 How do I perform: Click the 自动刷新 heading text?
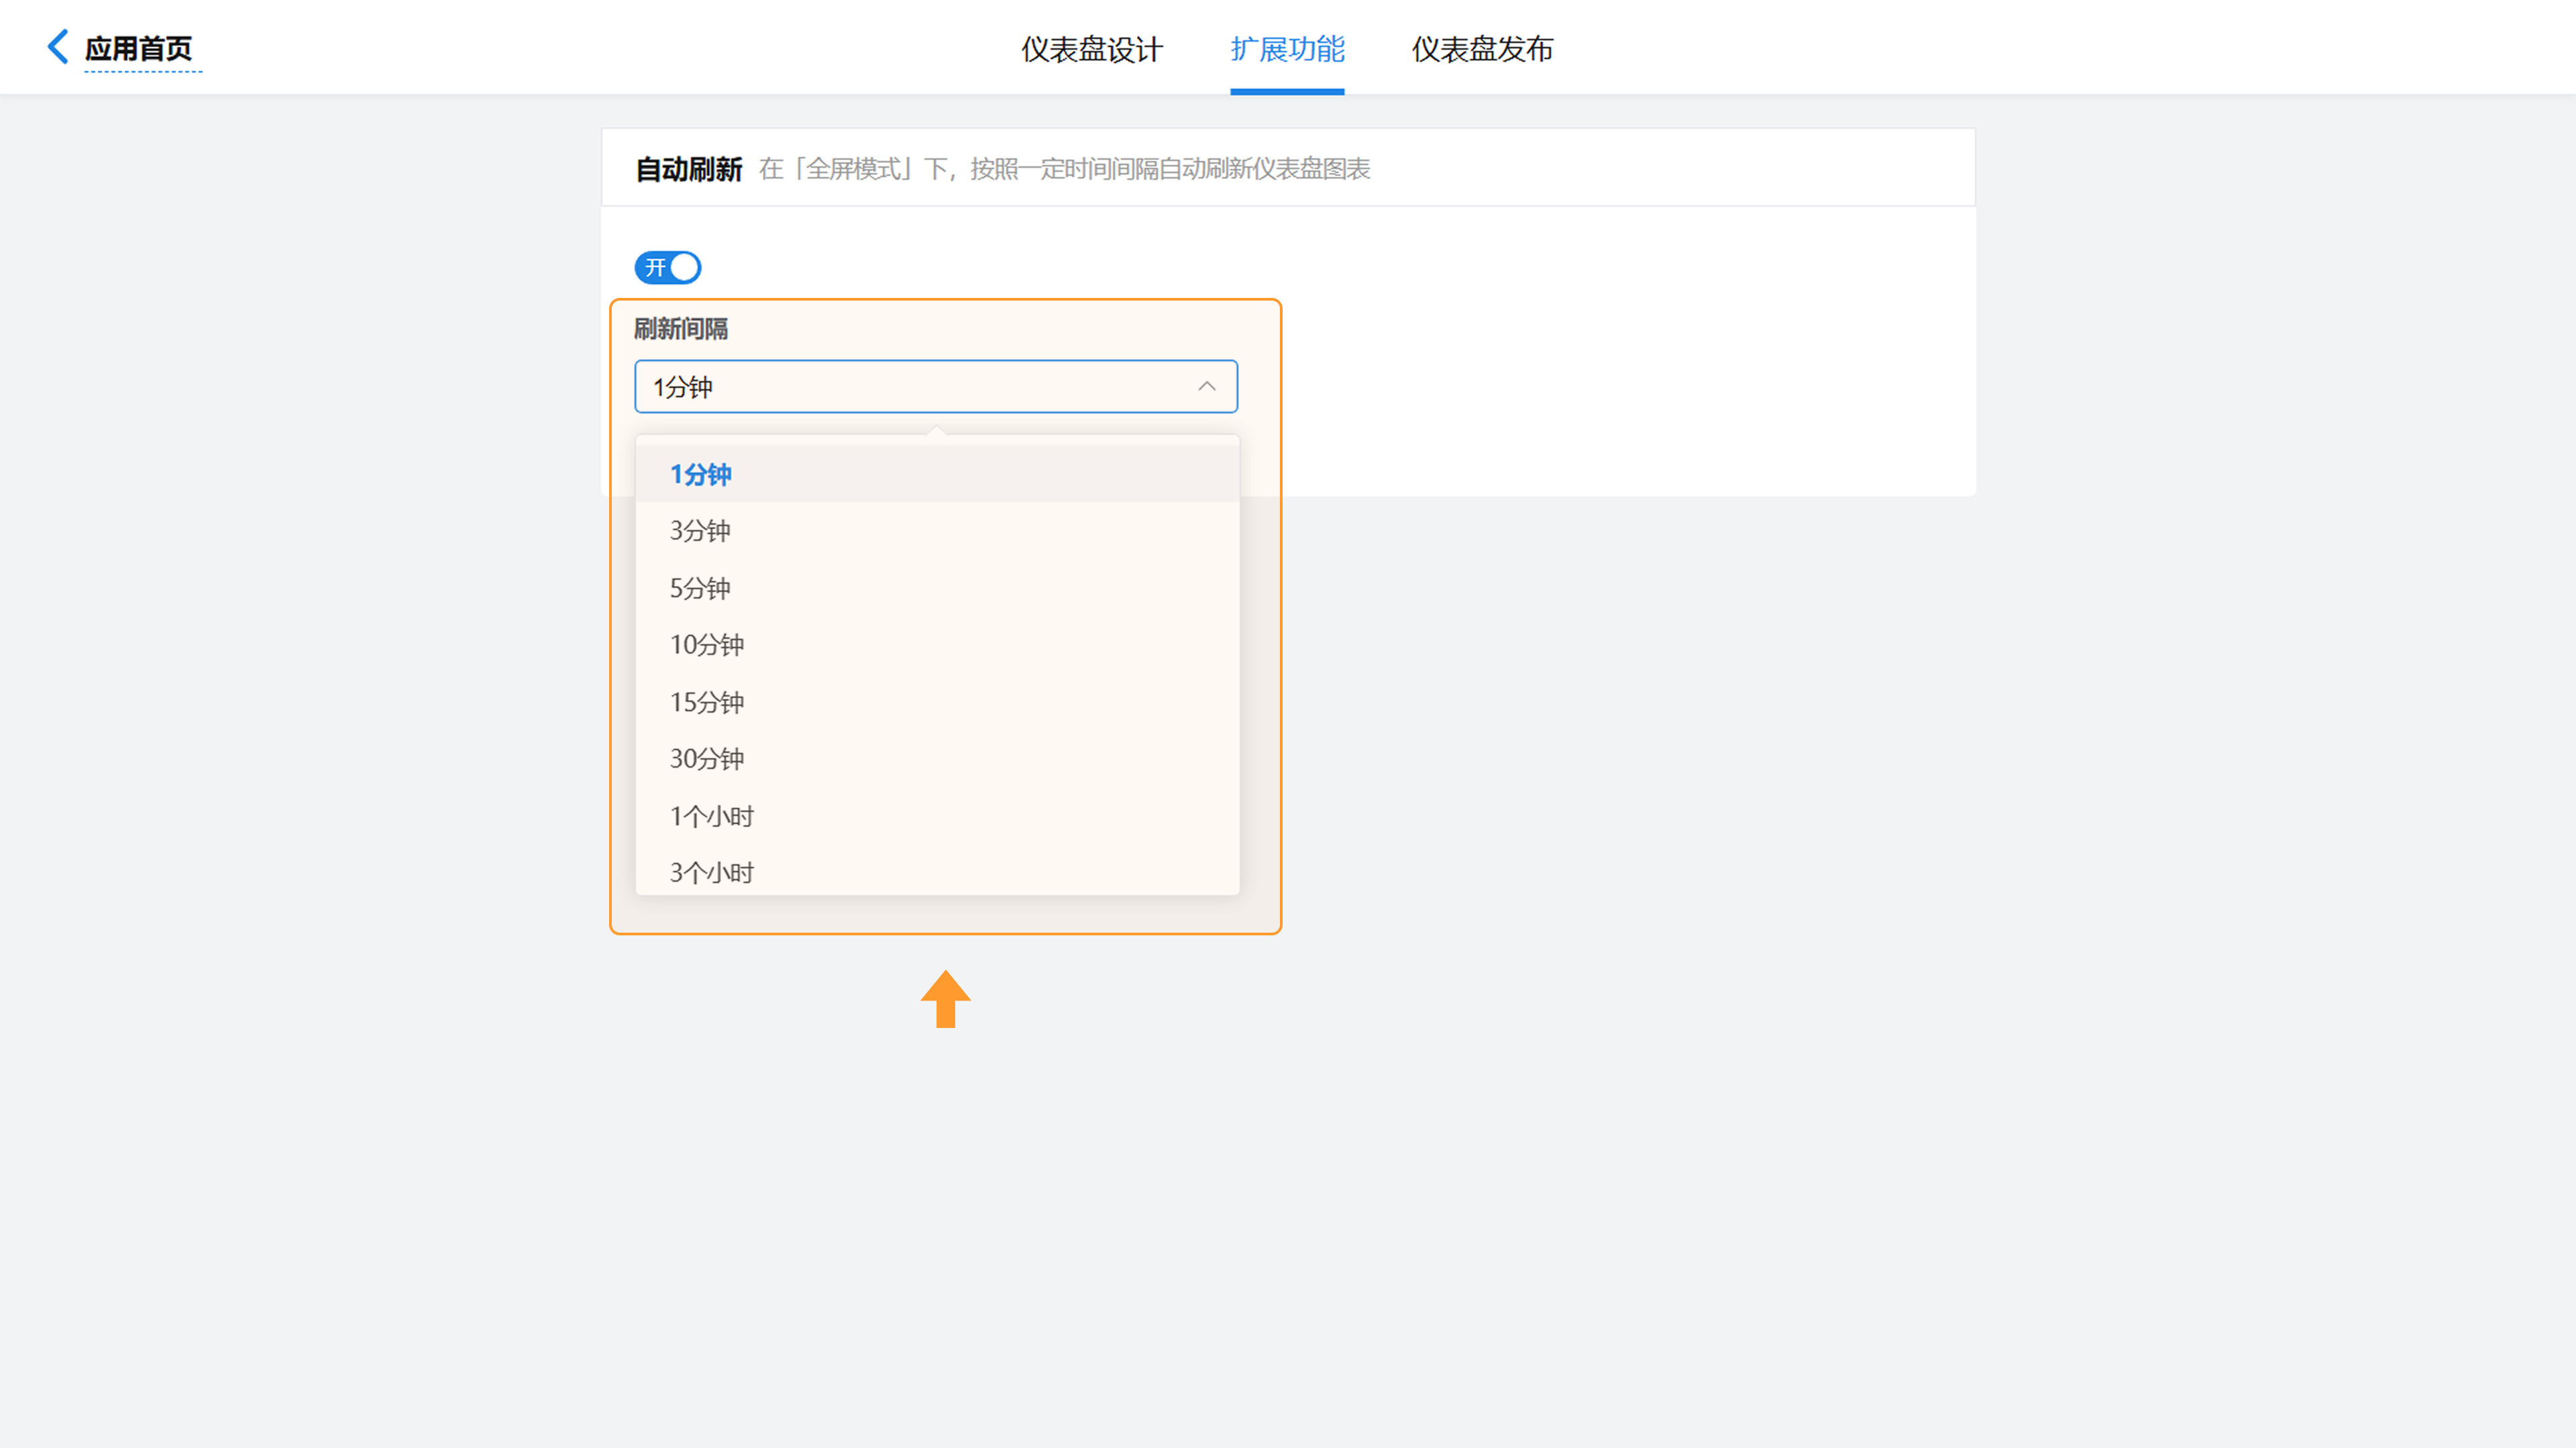tap(689, 169)
